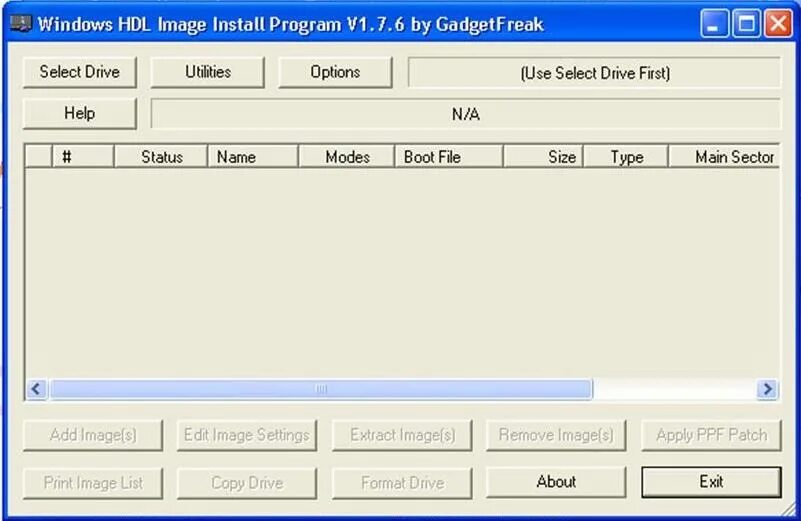The width and height of the screenshot is (801, 521).
Task: Sort by the Size column header
Action: pos(543,156)
